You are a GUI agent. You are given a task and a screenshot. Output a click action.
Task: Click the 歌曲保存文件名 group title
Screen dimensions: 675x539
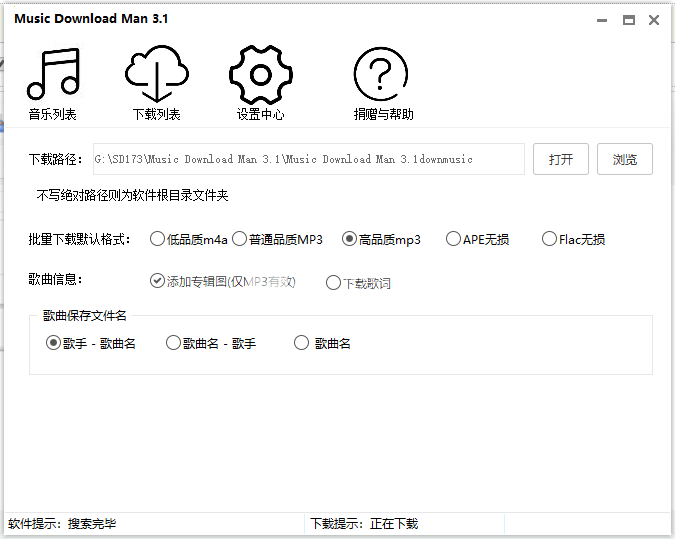[x=84, y=316]
